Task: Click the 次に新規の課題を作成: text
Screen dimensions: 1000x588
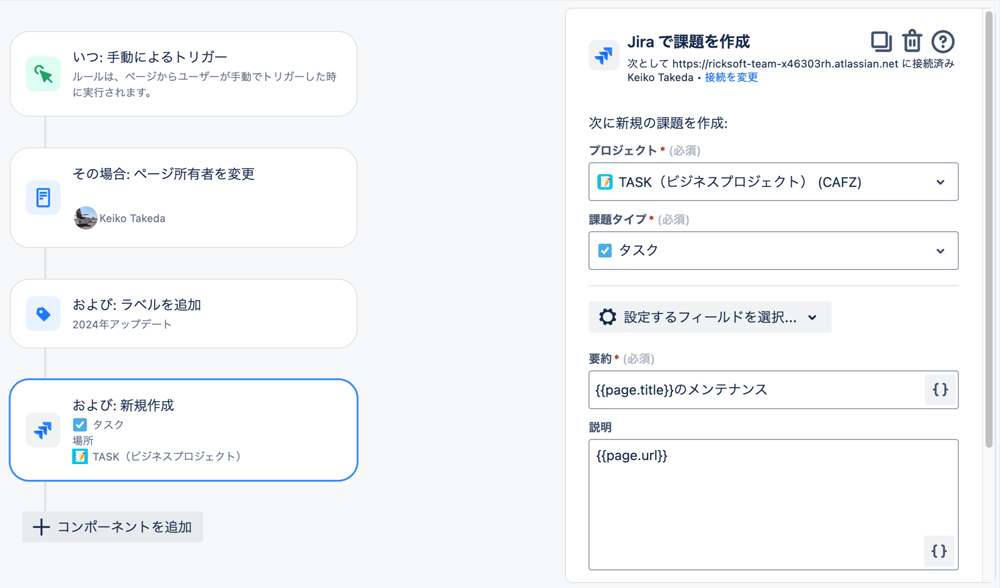Action: 658,123
